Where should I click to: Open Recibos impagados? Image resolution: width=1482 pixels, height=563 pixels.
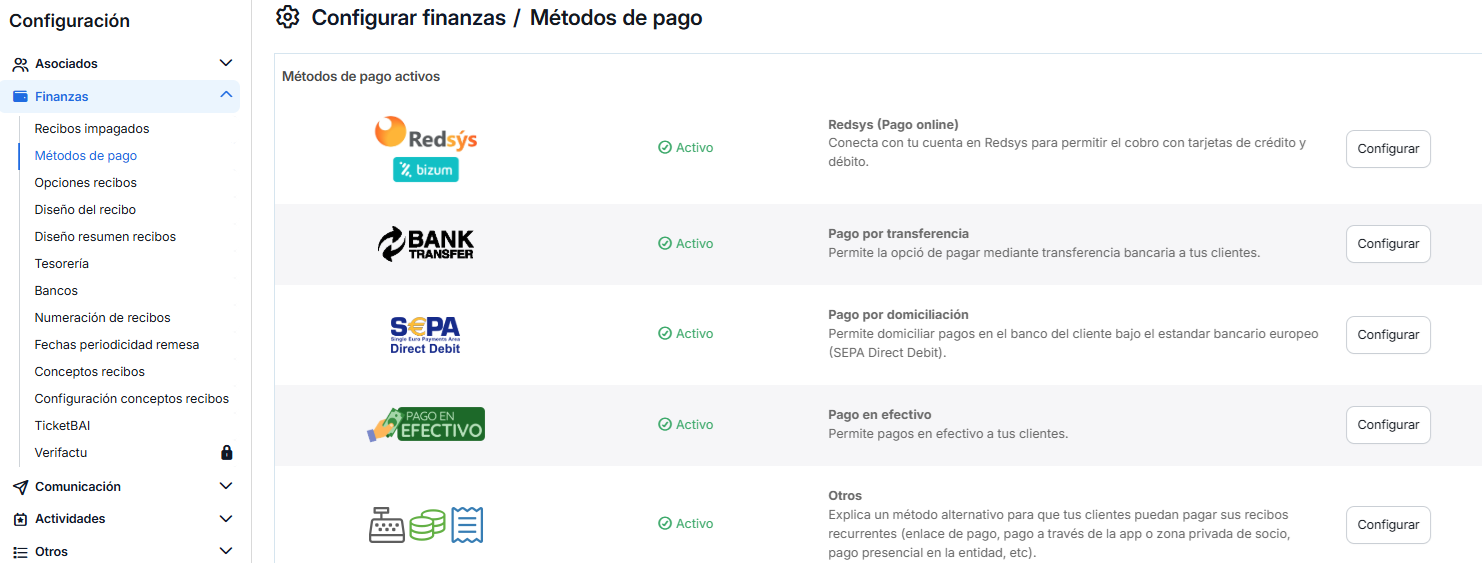(92, 129)
